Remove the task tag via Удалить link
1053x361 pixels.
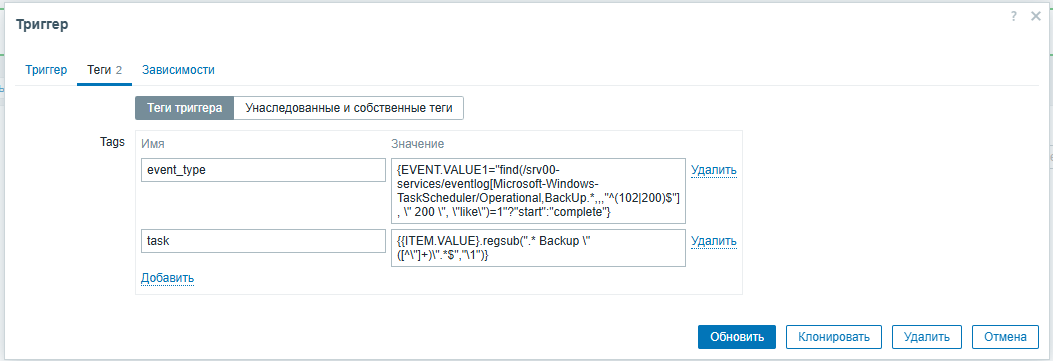[x=714, y=242]
